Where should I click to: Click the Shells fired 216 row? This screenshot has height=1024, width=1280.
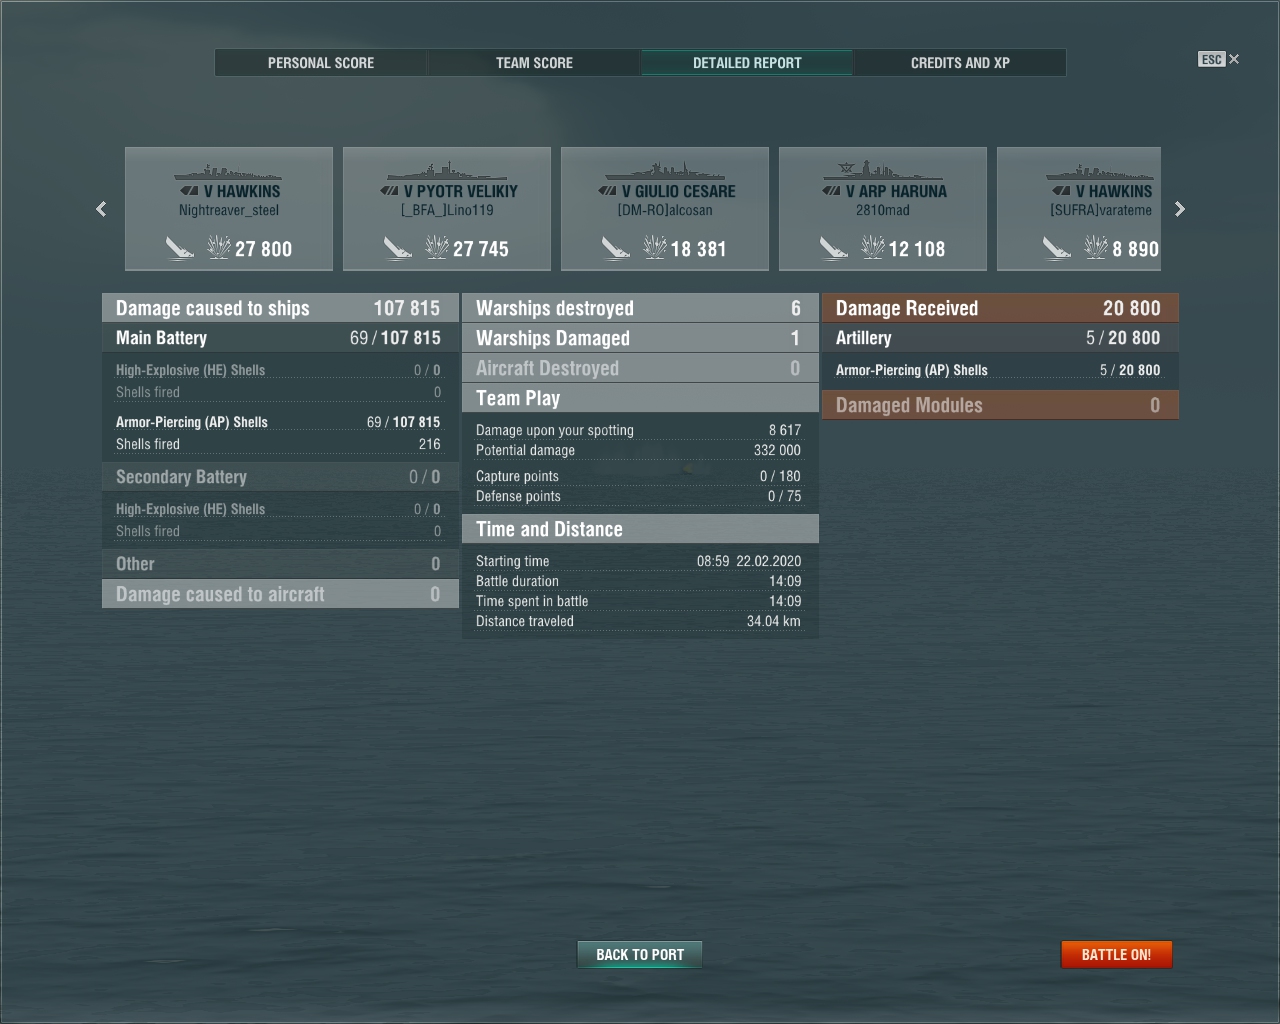[278, 444]
